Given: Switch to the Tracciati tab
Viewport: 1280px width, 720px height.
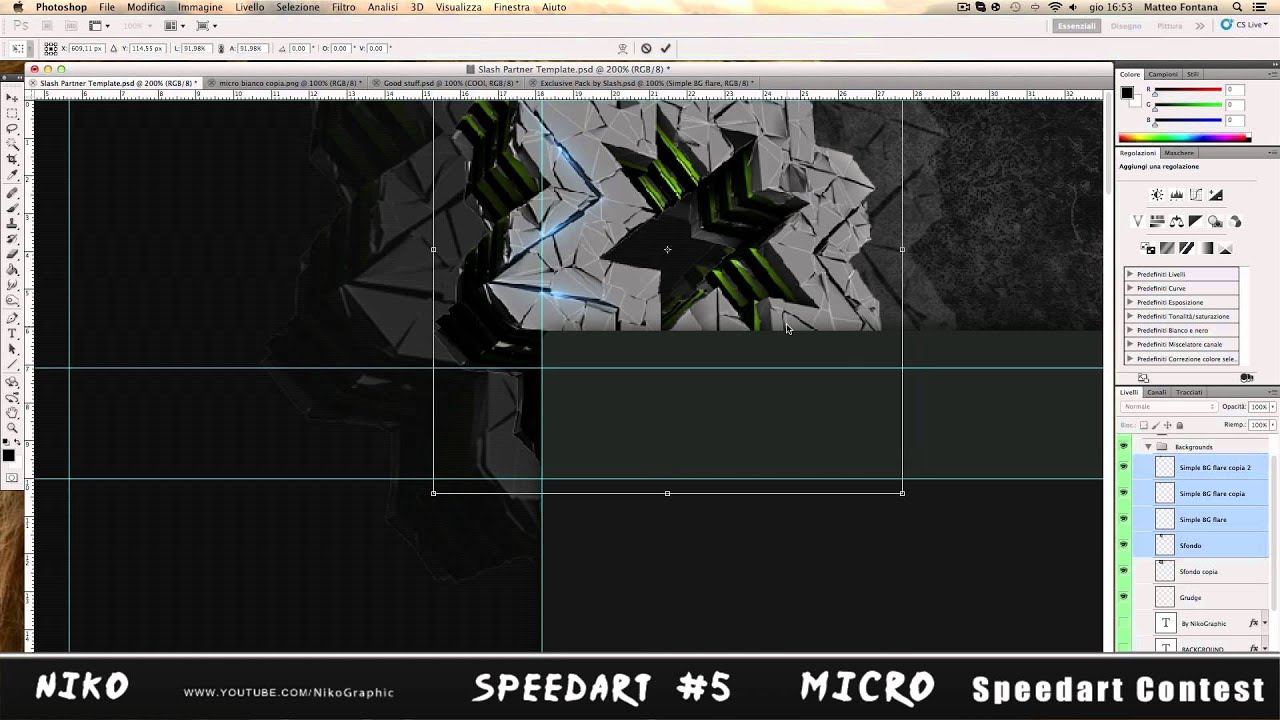Looking at the screenshot, I should point(1189,392).
